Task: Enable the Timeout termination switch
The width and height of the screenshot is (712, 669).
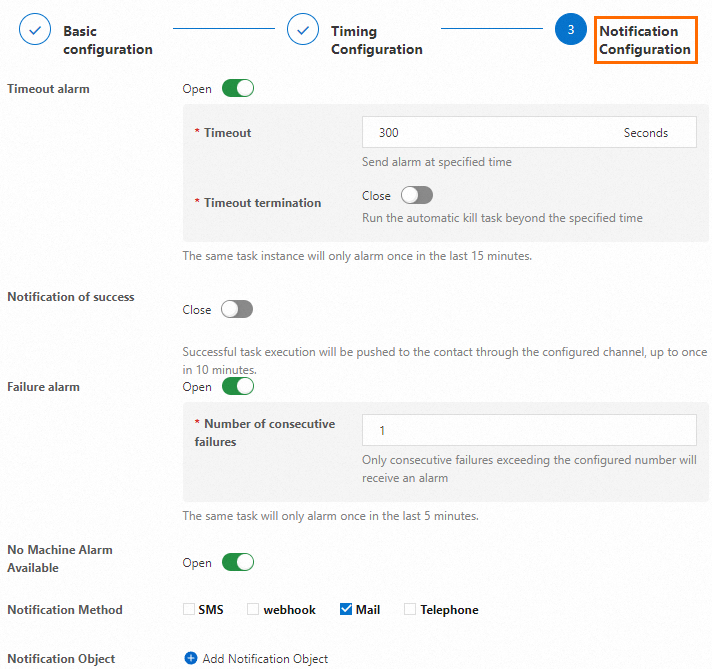Action: [x=416, y=196]
